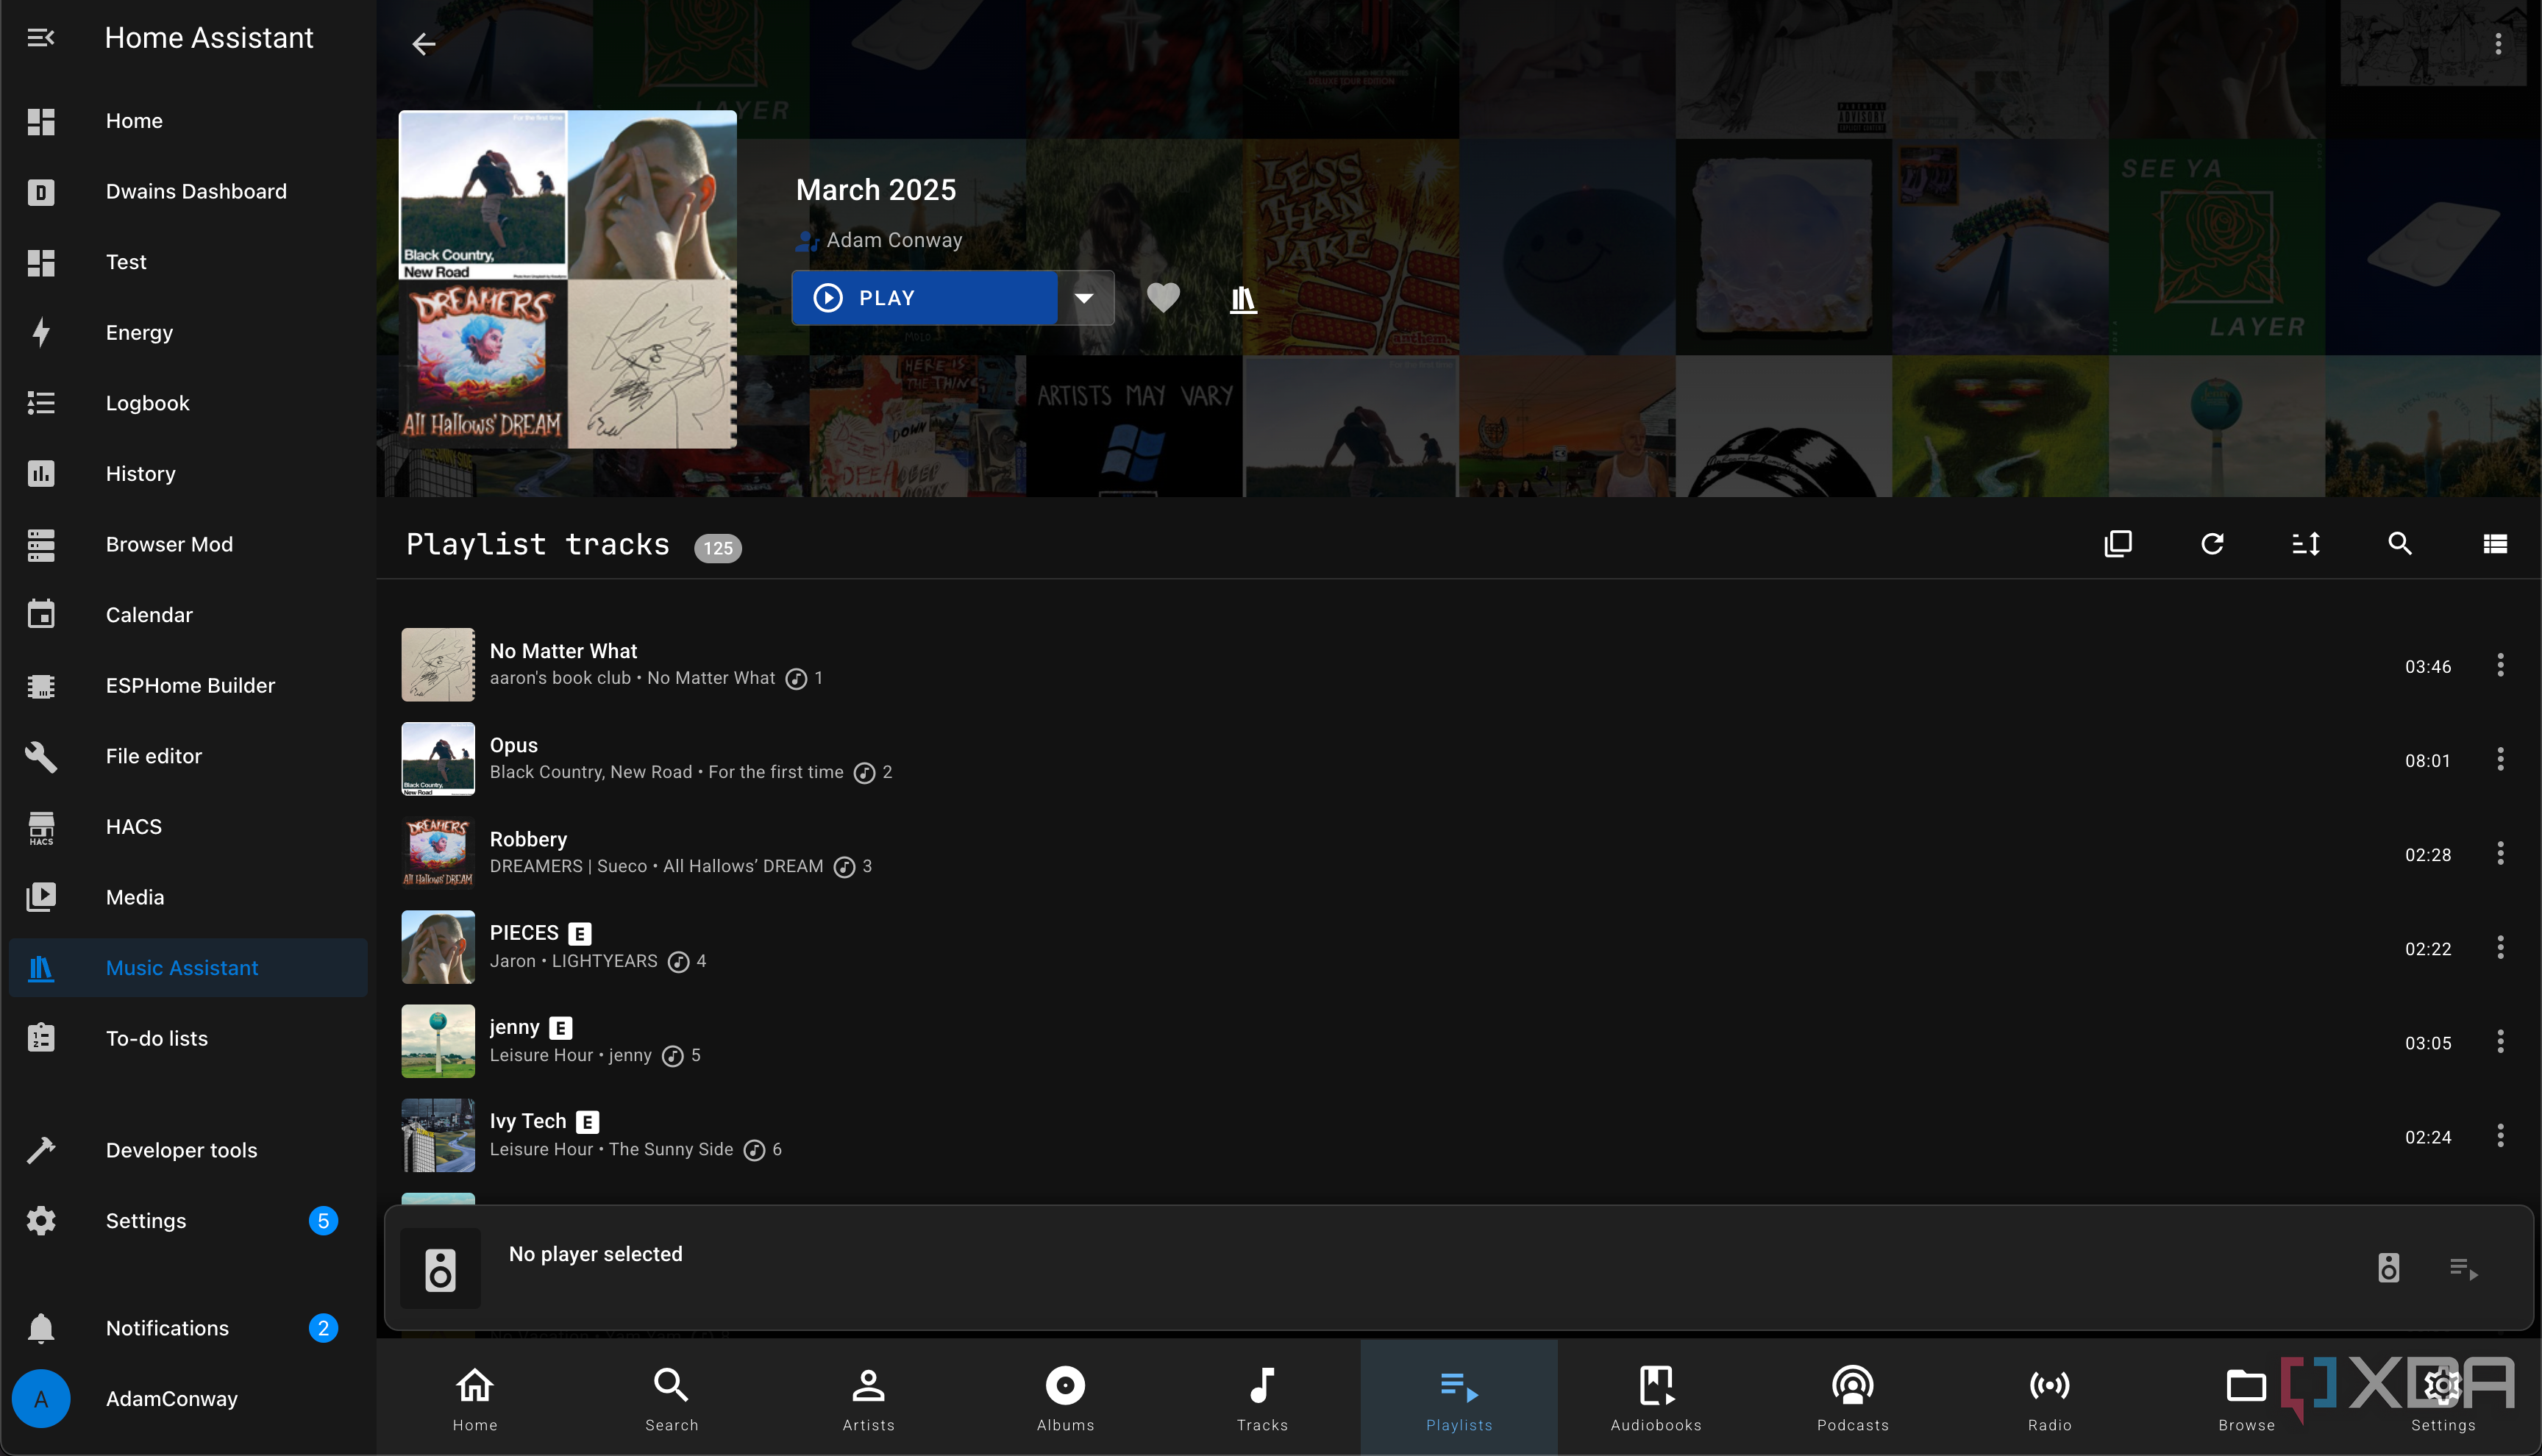The width and height of the screenshot is (2542, 1456).
Task: Select the No Matter What track title
Action: click(x=563, y=651)
